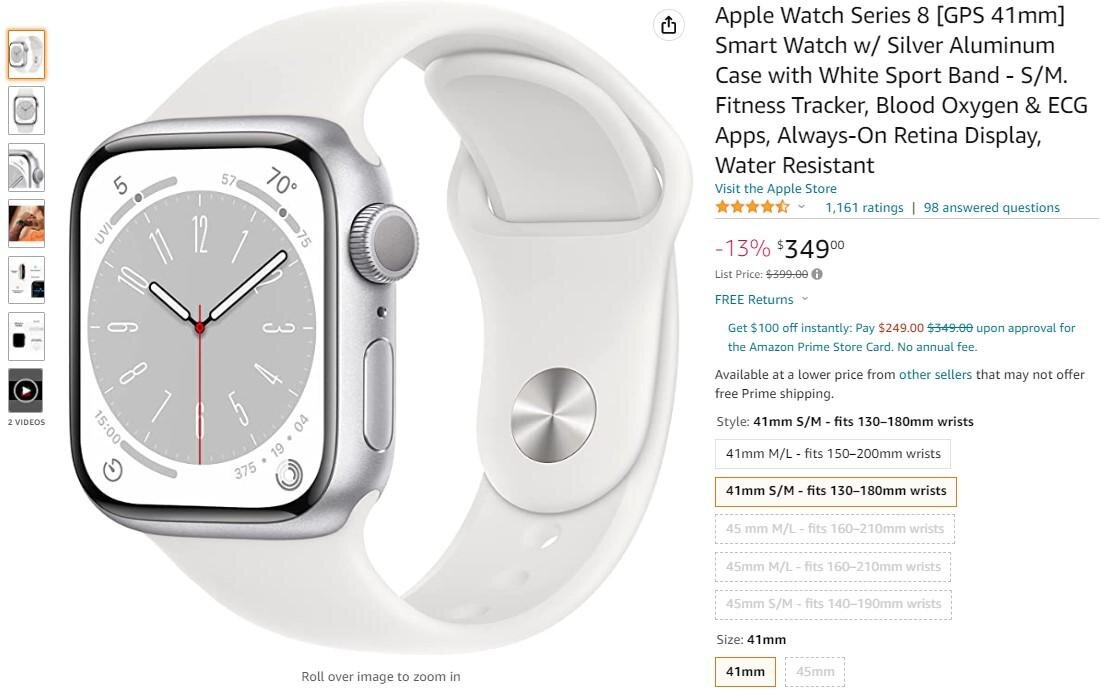This screenshot has width=1100, height=692.
Task: Open 98 answered questions link
Action: pyautogui.click(x=991, y=208)
